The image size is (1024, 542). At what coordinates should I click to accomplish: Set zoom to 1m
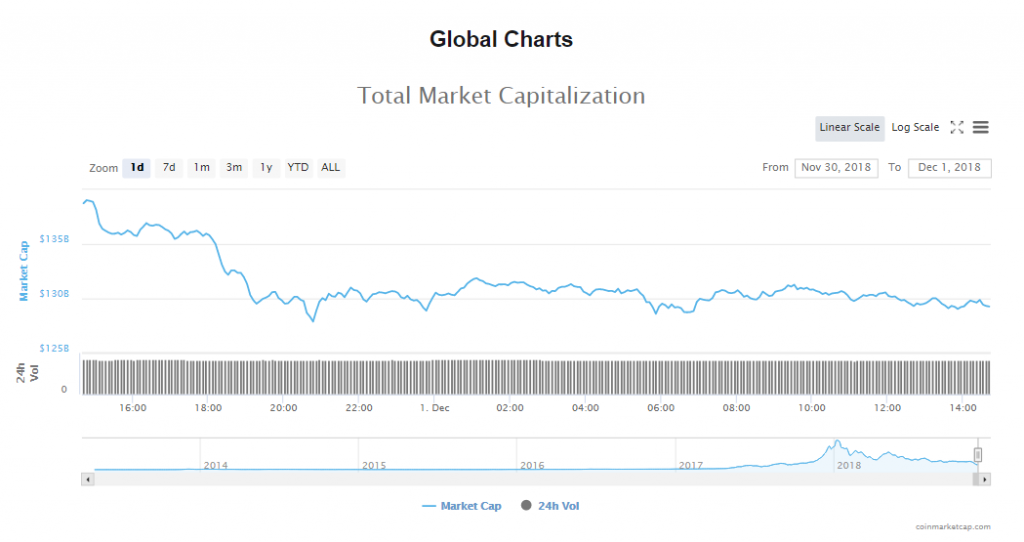tap(201, 167)
